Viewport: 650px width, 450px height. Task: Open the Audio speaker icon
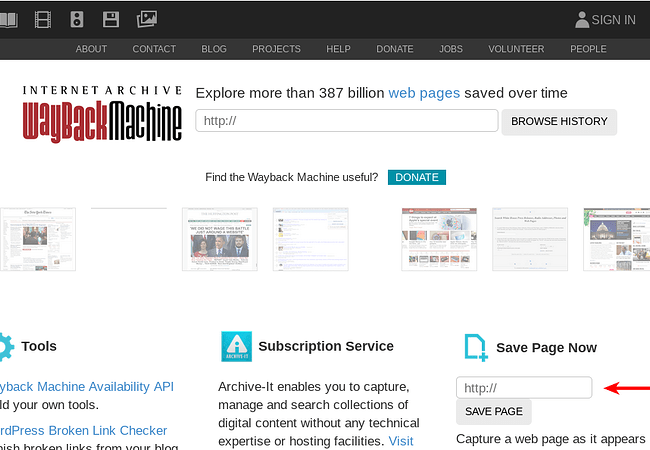(77, 19)
